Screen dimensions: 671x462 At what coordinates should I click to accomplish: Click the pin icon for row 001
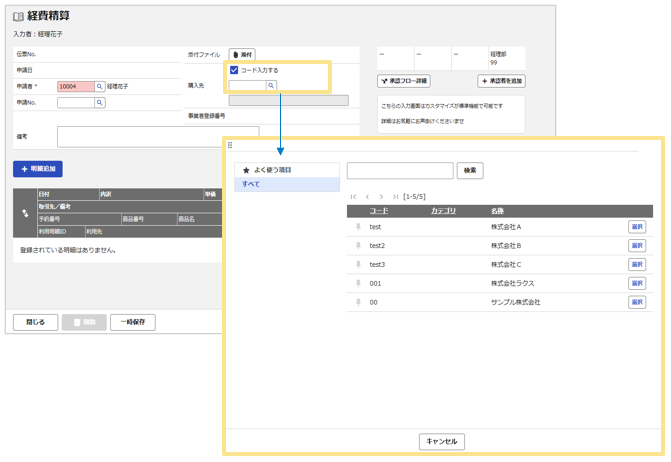359,283
